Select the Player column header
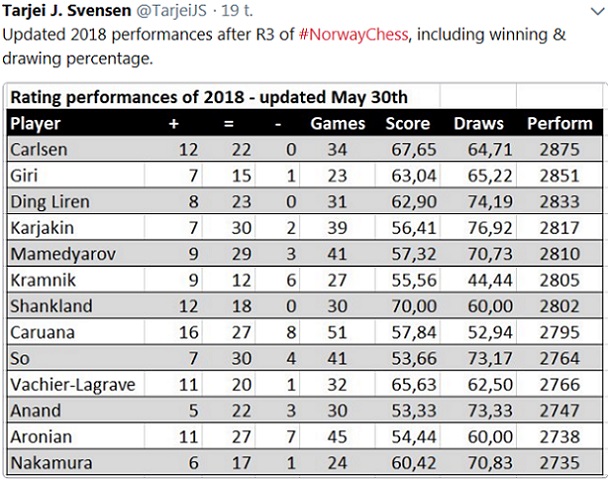 pyautogui.click(x=36, y=123)
